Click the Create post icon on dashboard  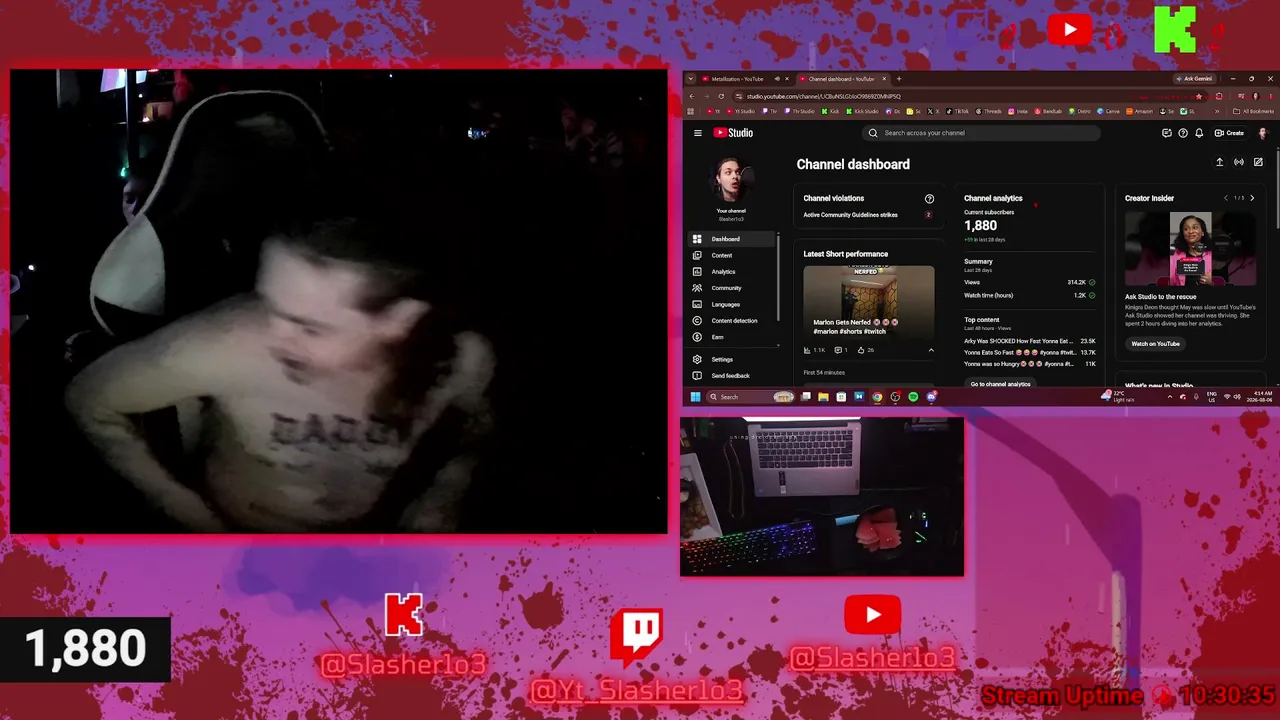[x=1258, y=162]
